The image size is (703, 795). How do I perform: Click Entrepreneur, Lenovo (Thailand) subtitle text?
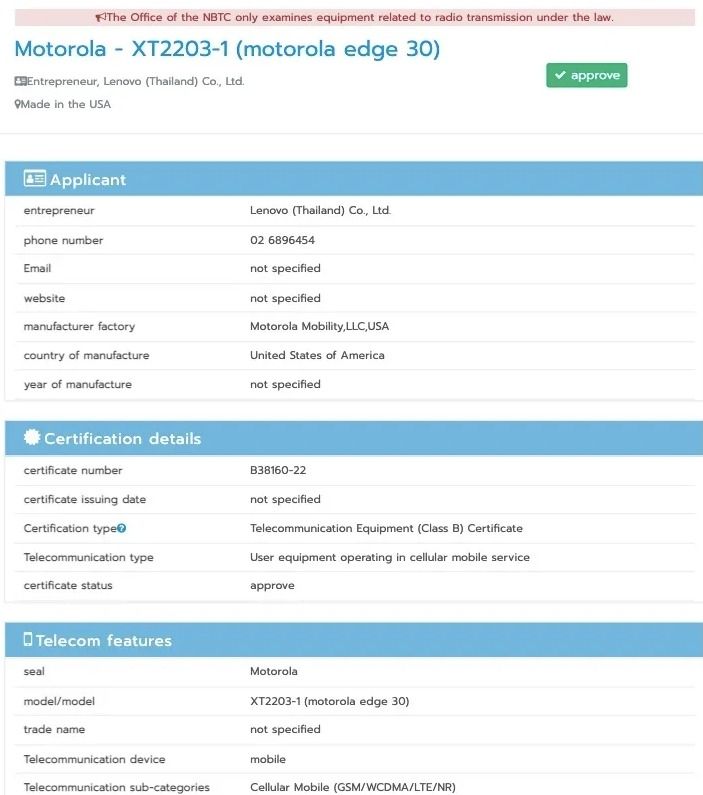(x=135, y=81)
